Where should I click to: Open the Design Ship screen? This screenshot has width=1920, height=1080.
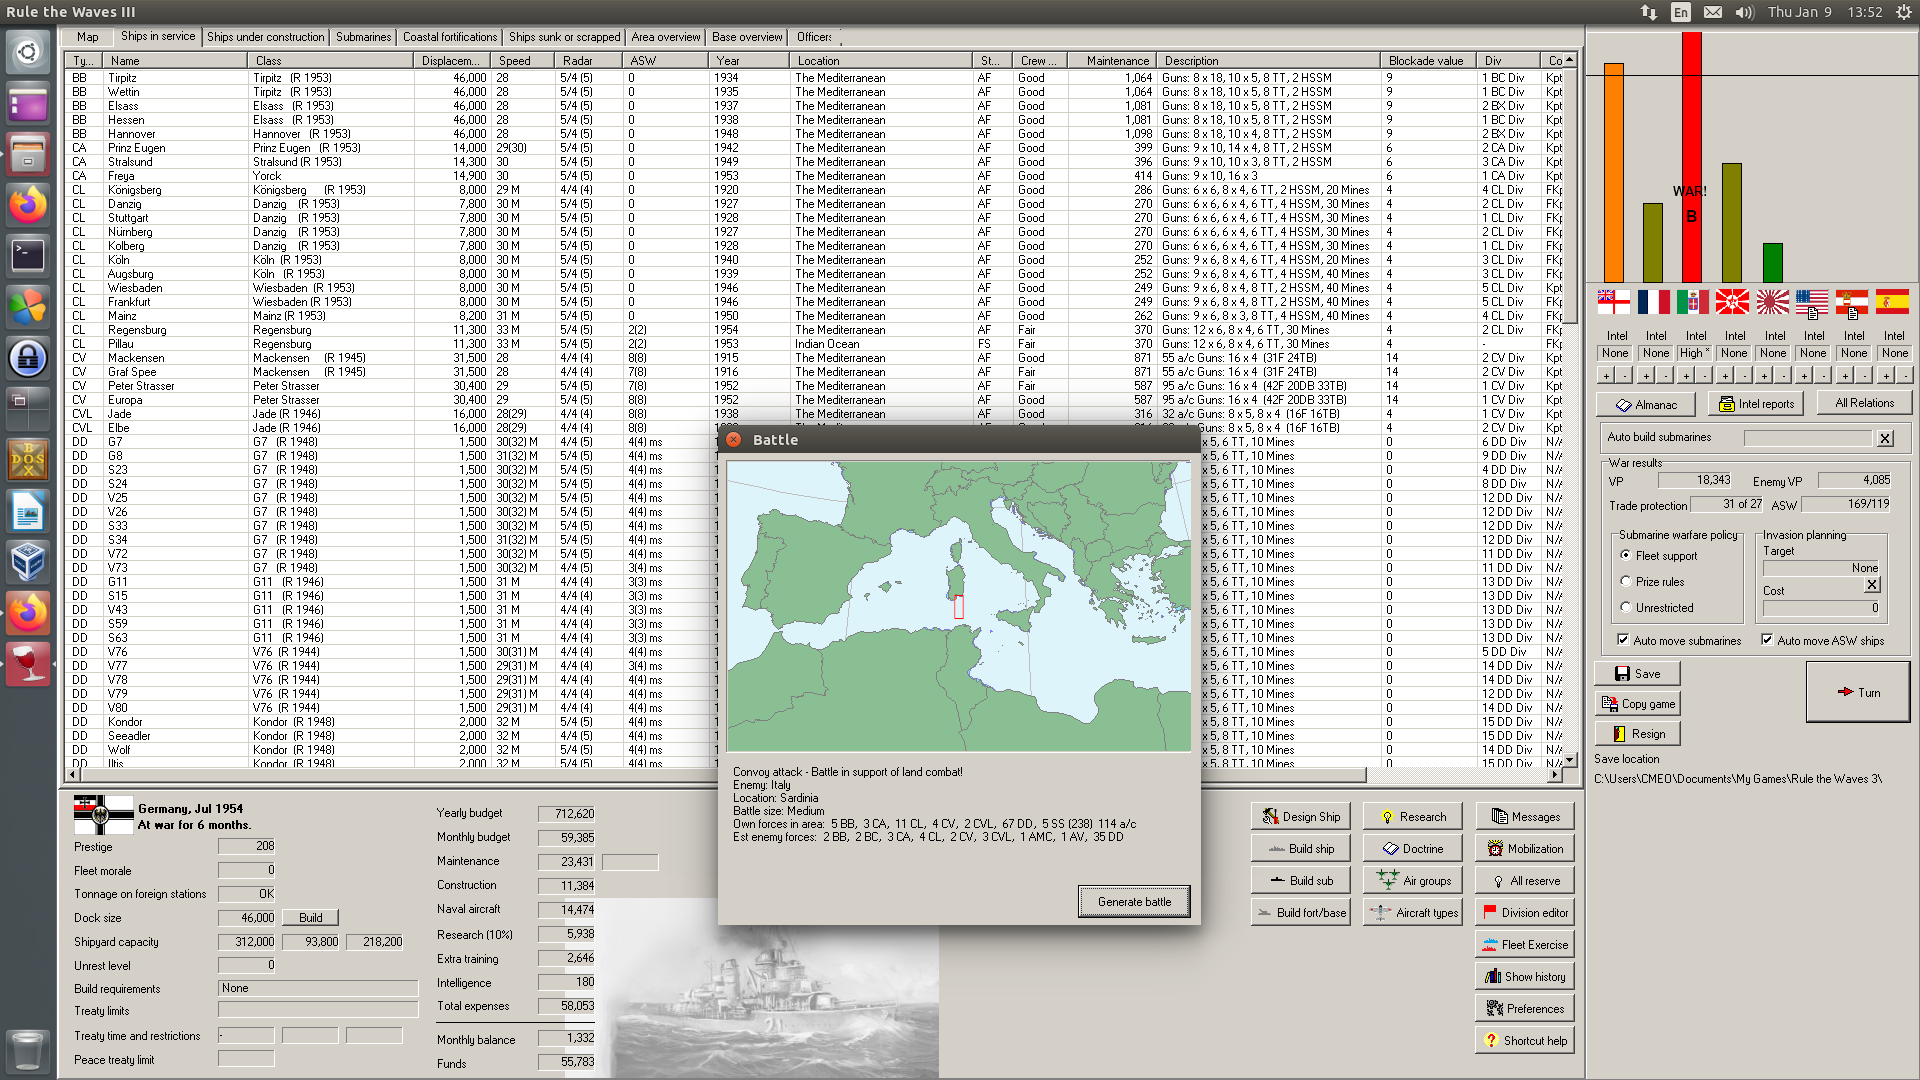(x=1300, y=816)
